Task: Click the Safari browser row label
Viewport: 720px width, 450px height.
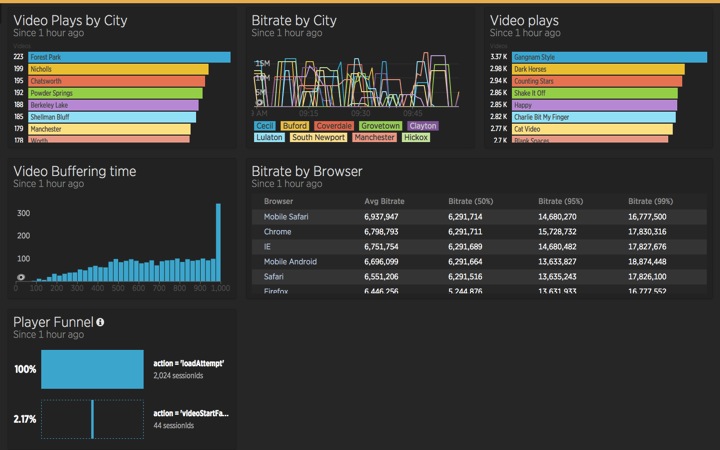Action: (x=274, y=276)
